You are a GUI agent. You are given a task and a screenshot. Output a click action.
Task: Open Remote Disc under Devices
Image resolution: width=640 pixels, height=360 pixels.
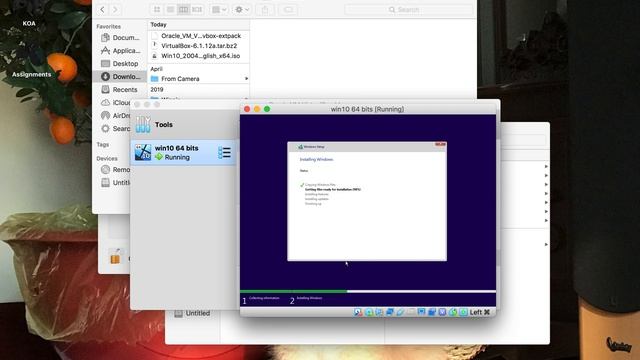[x=115, y=169]
